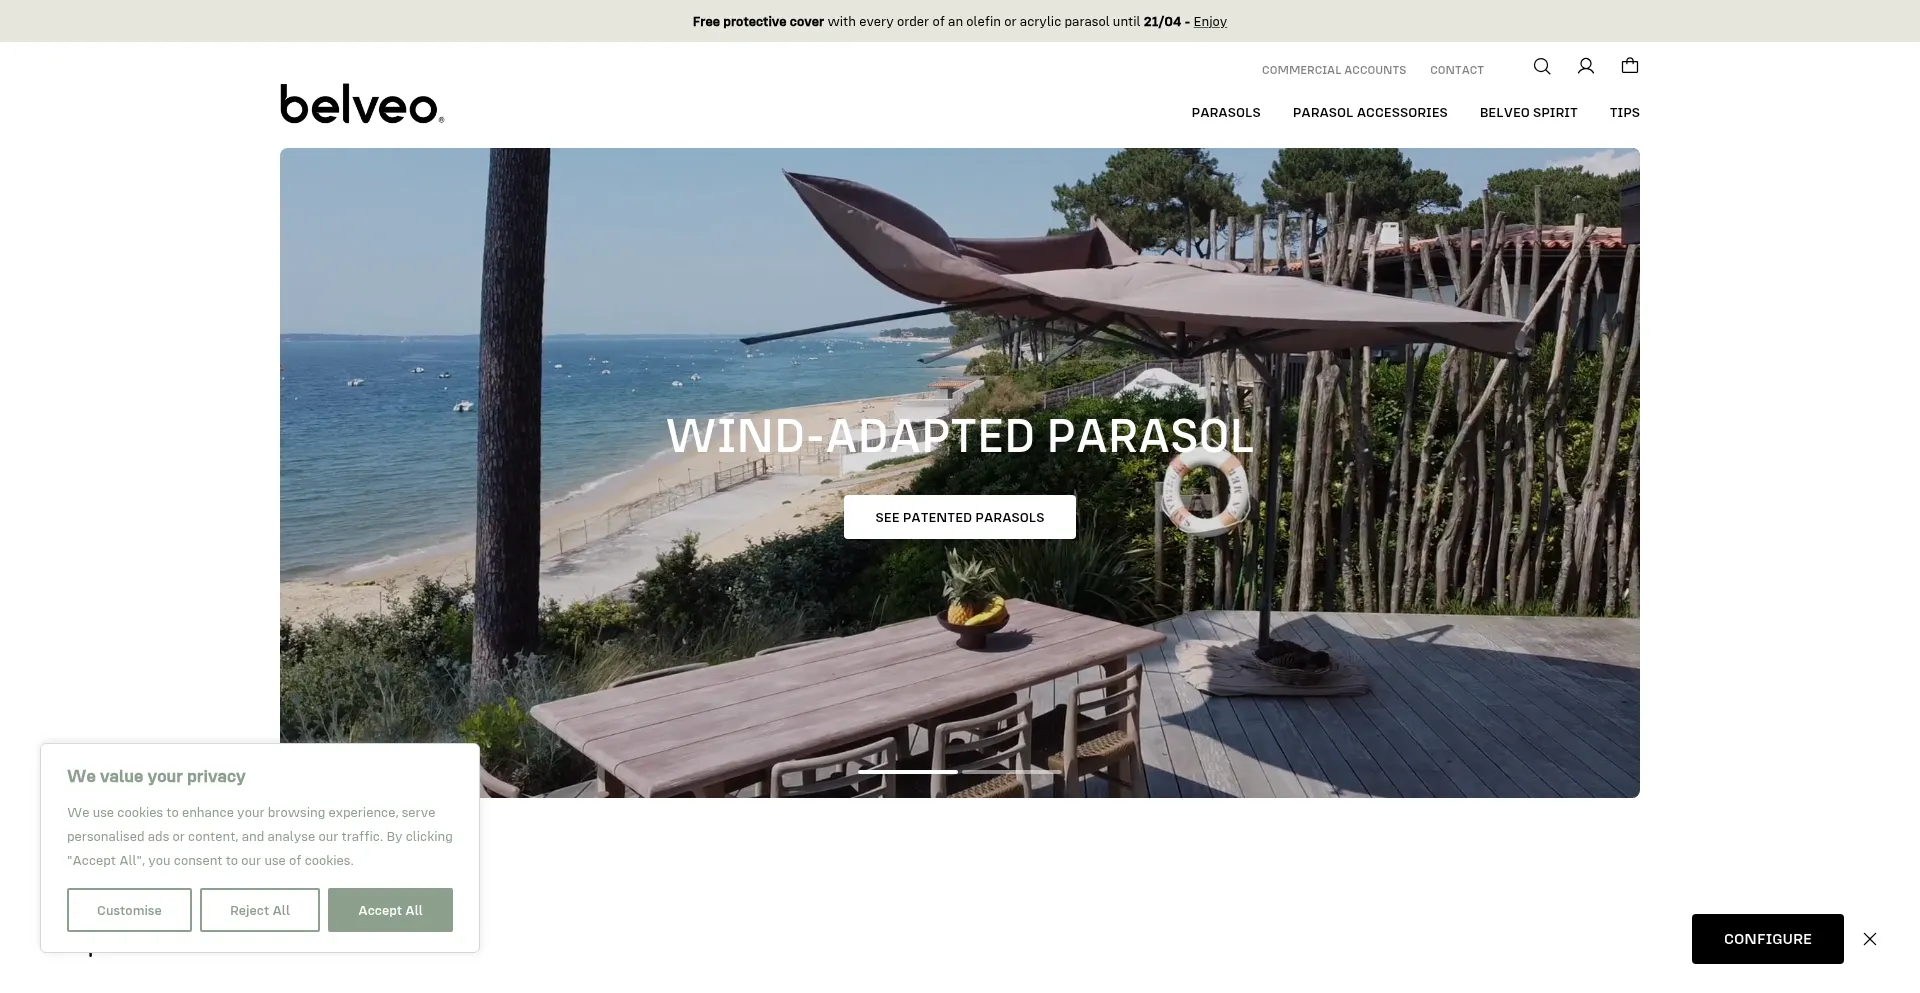The image size is (1920, 993).
Task: Click See Patented Parasols button
Action: pyautogui.click(x=960, y=517)
